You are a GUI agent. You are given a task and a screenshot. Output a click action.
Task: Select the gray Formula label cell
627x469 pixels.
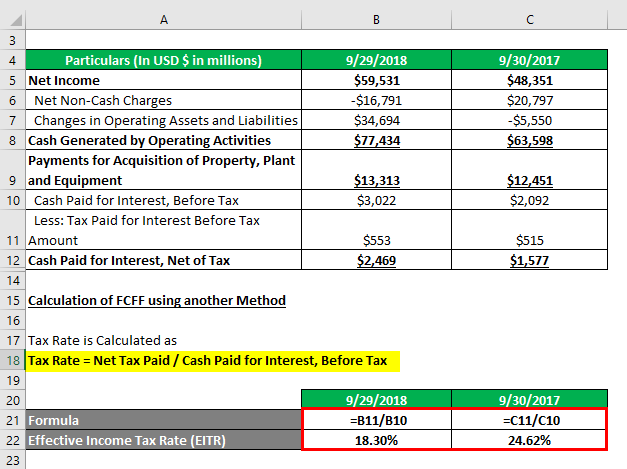coord(164,420)
